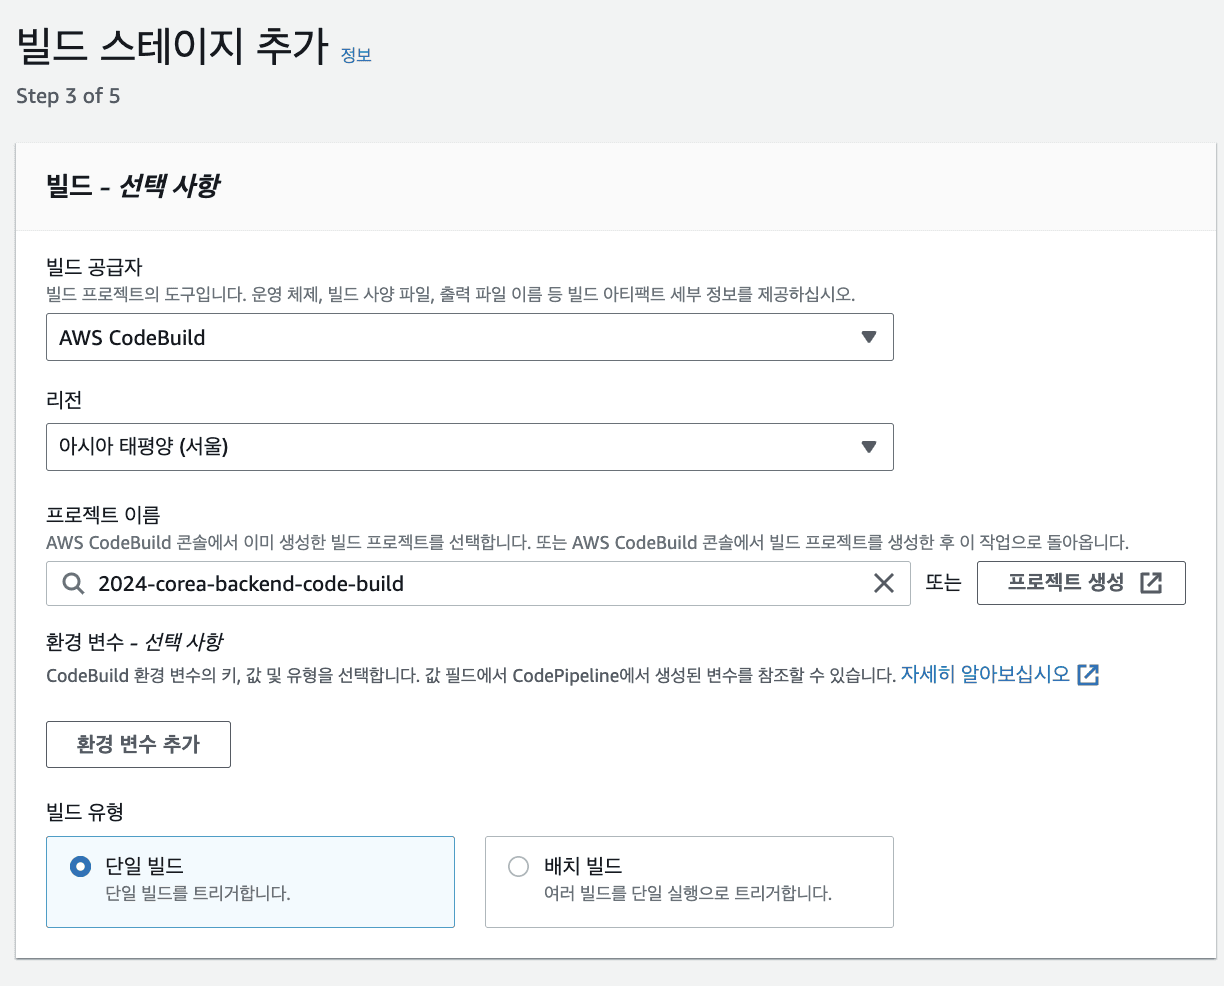Click the Step 3 of 5 indicator

pyautogui.click(x=68, y=96)
